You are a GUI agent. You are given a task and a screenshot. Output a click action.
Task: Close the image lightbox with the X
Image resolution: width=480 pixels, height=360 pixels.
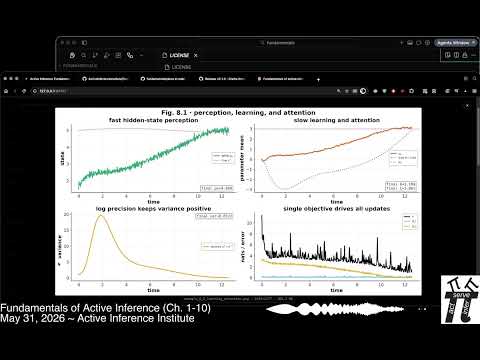pyautogui.click(x=467, y=105)
